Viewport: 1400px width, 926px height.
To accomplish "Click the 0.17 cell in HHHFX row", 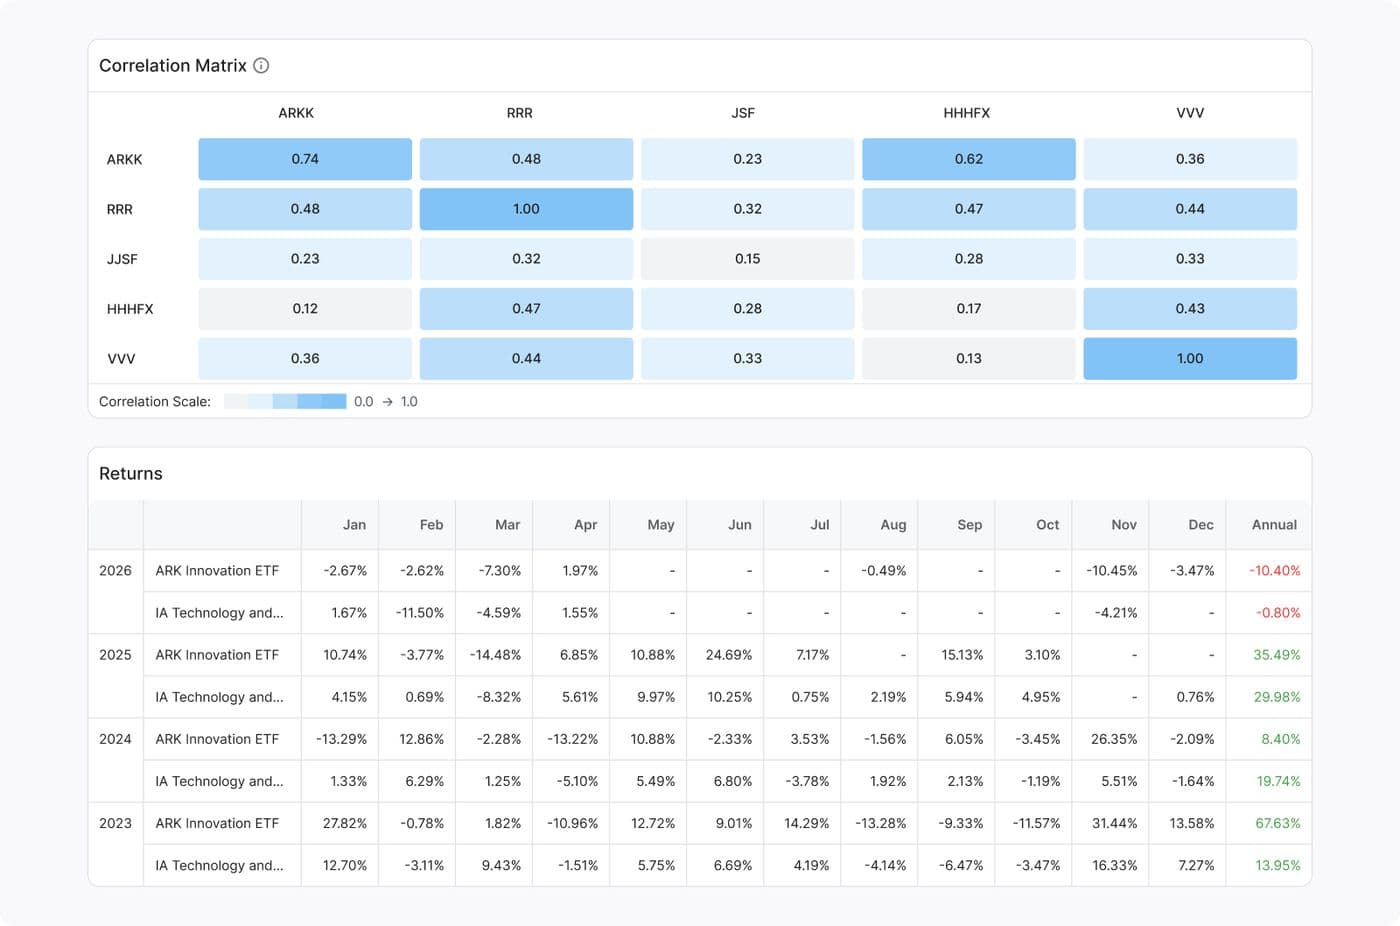I will click(969, 309).
